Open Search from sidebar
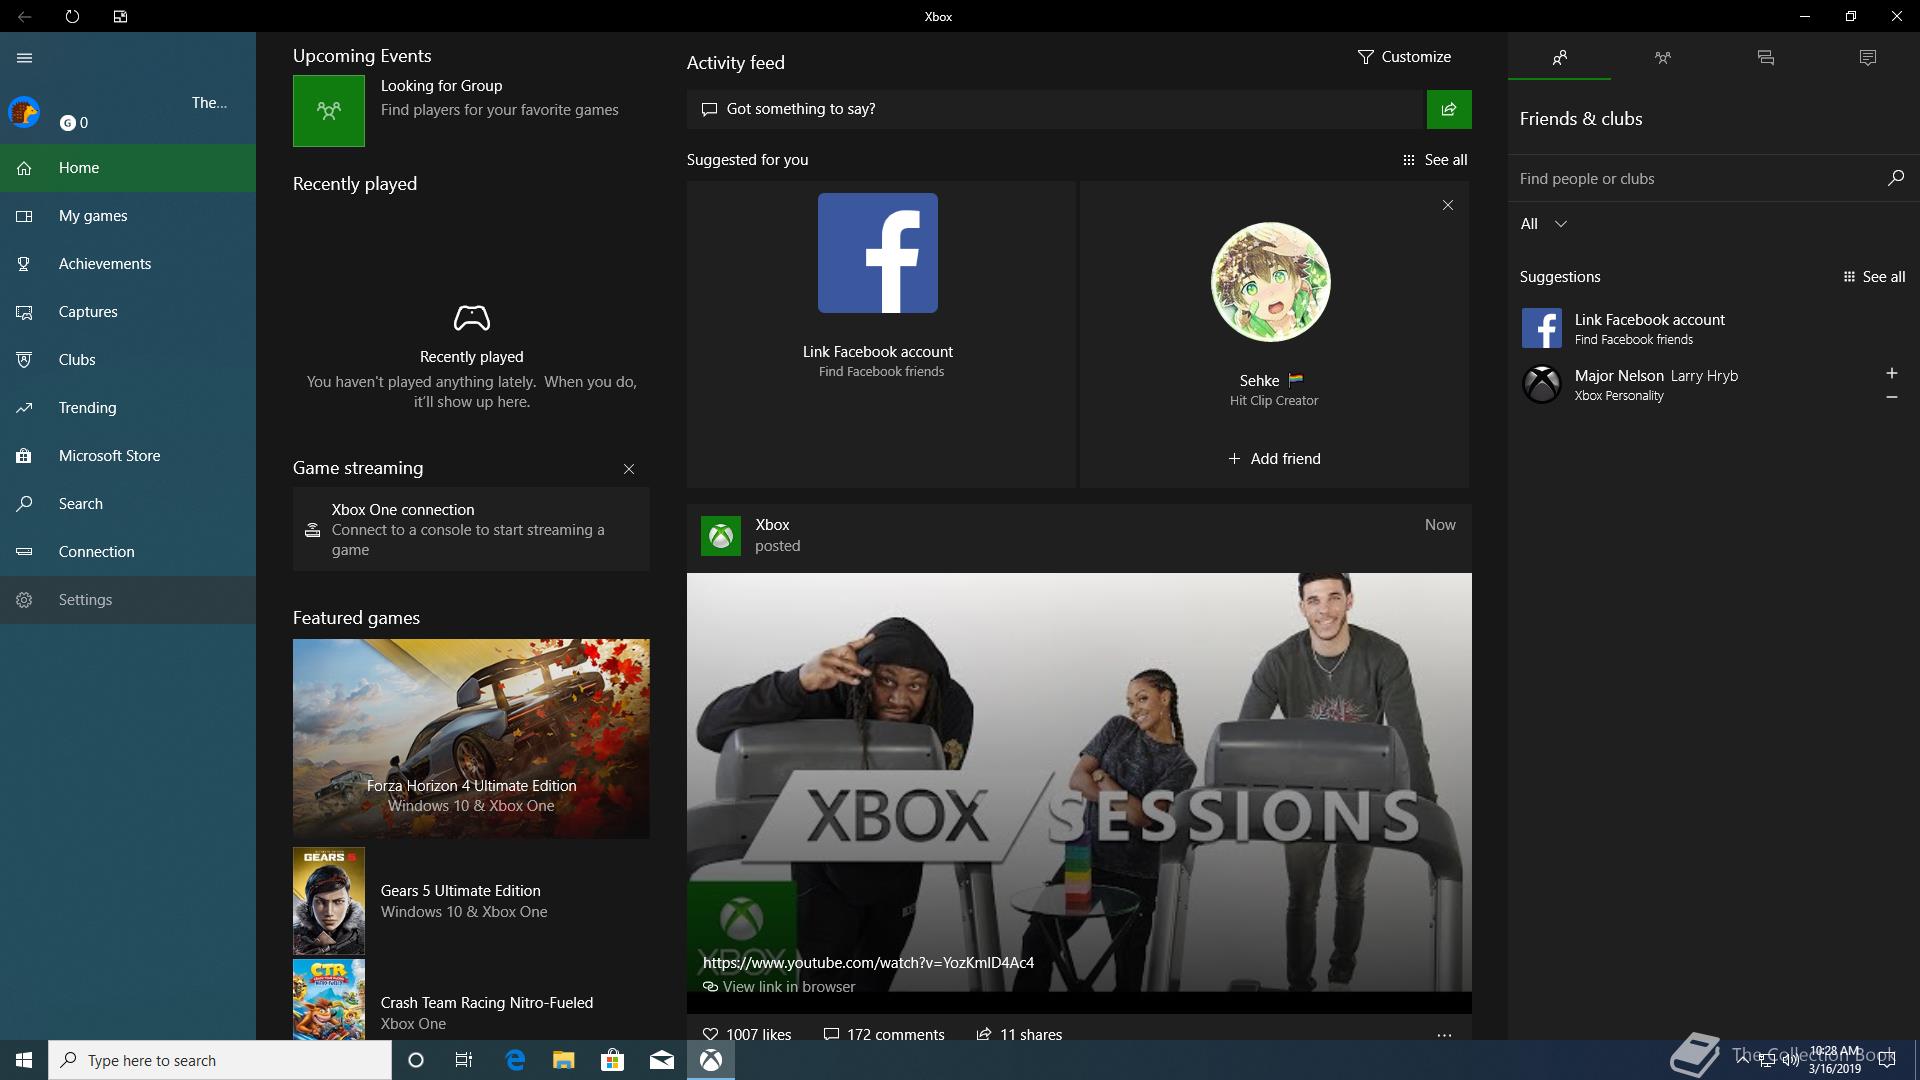The height and width of the screenshot is (1080, 1920). pyautogui.click(x=128, y=504)
